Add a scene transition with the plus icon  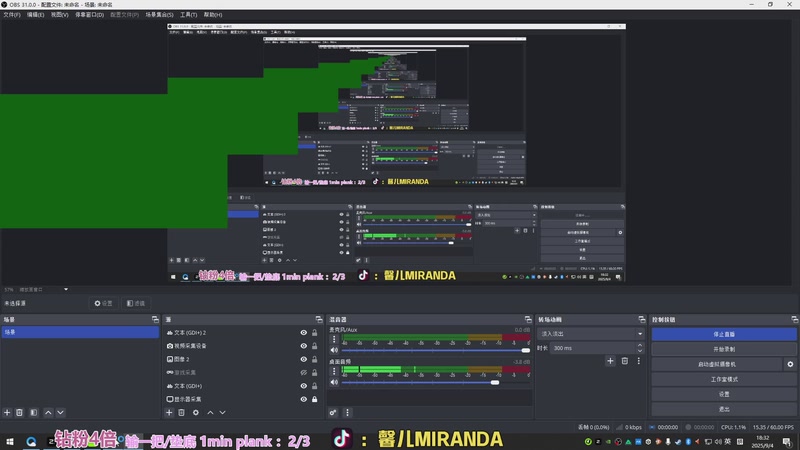pyautogui.click(x=610, y=361)
